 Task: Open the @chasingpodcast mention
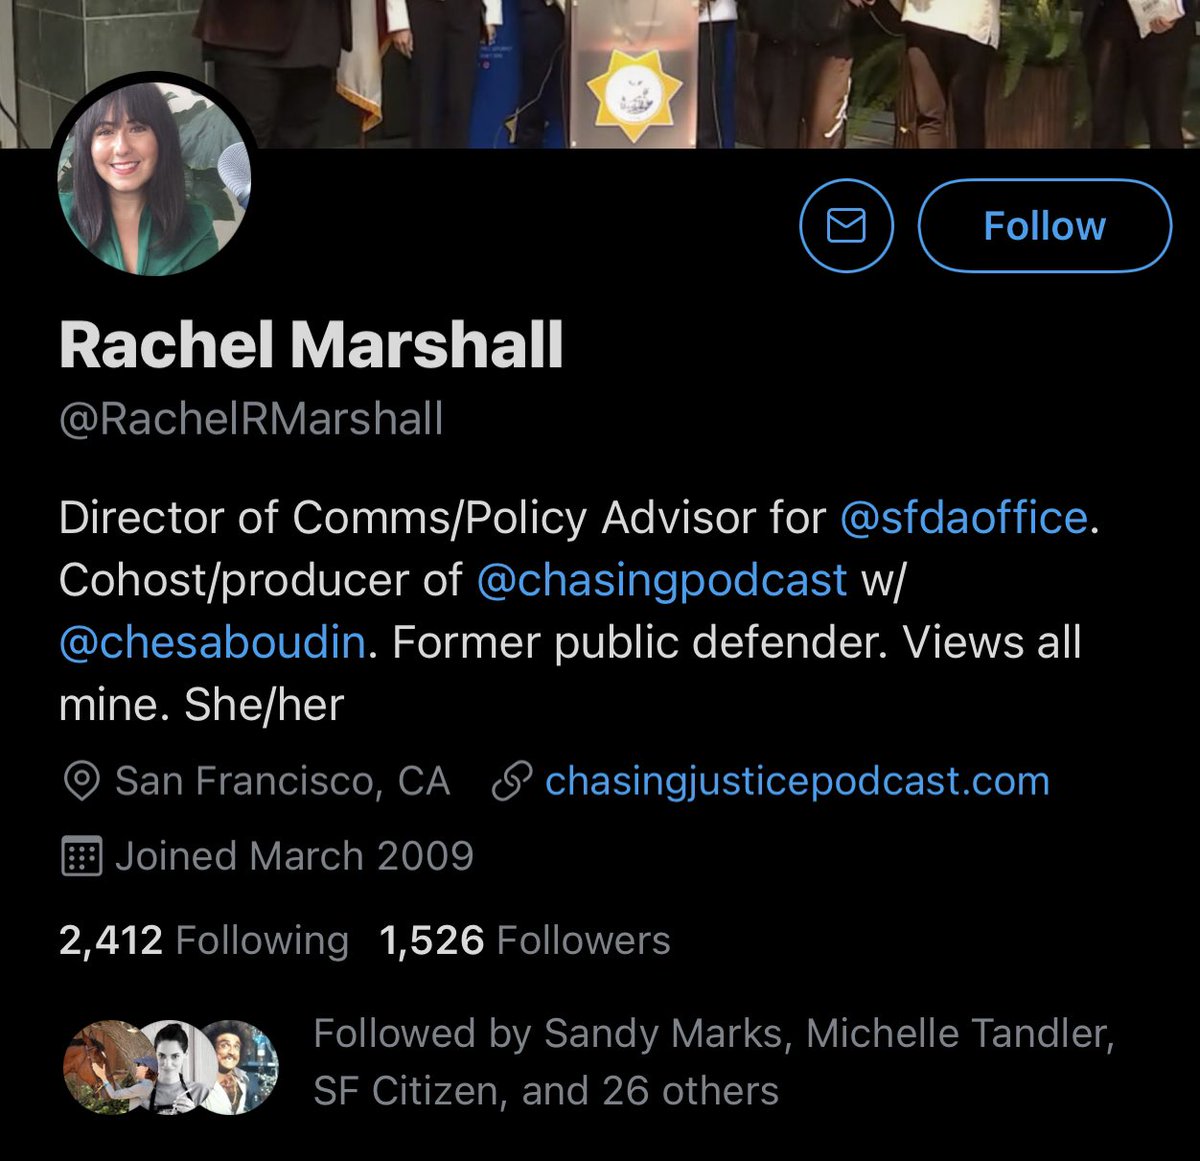661,580
